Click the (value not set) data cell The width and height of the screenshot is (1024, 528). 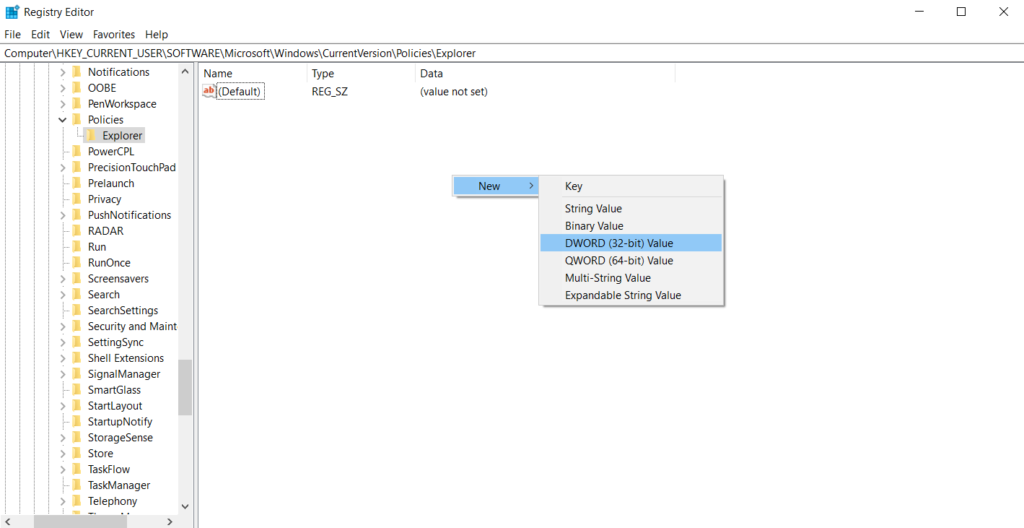point(454,91)
